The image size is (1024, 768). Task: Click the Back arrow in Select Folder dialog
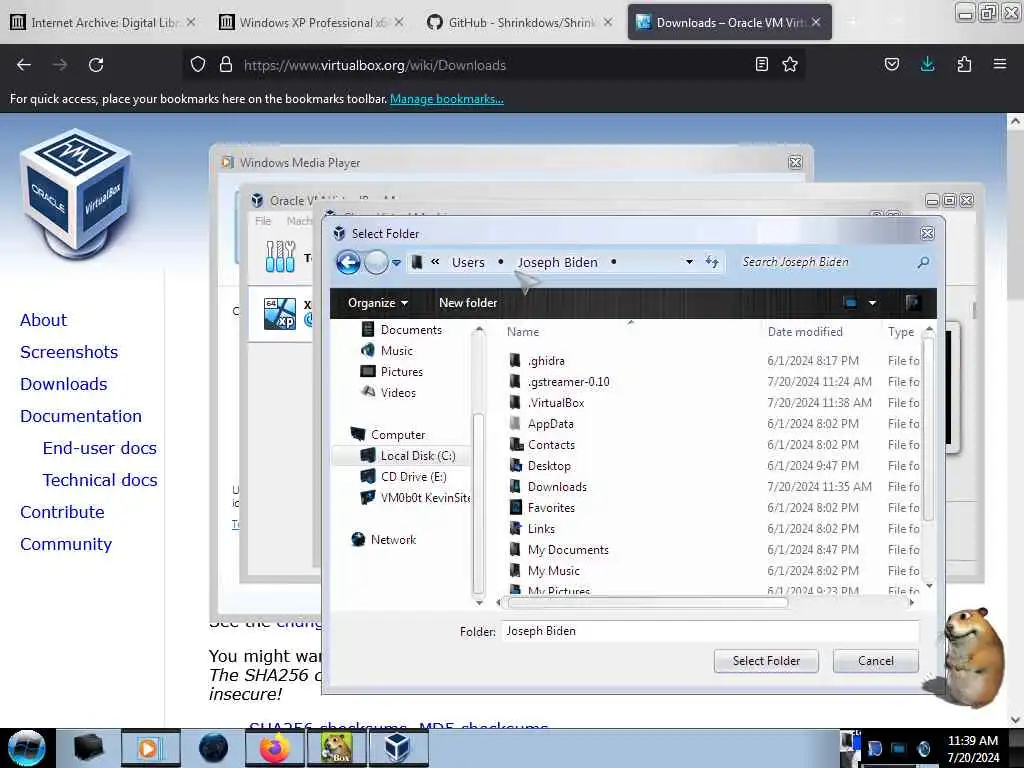(348, 263)
